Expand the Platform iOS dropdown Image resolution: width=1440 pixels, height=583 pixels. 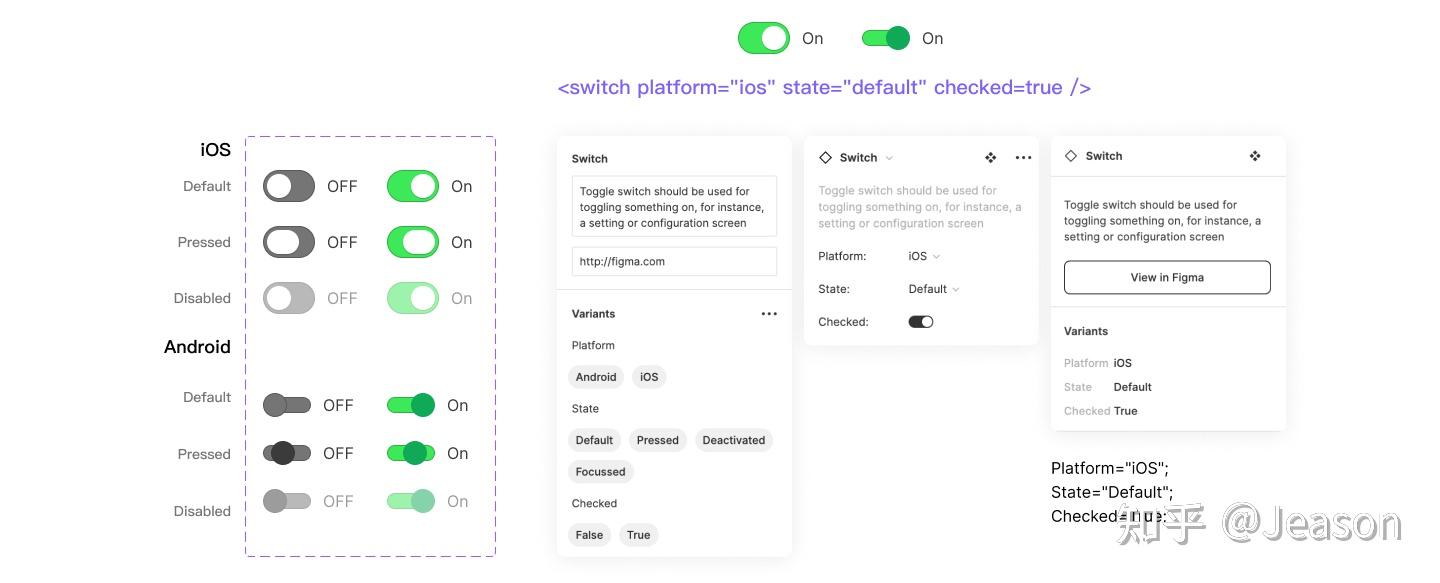click(x=924, y=257)
